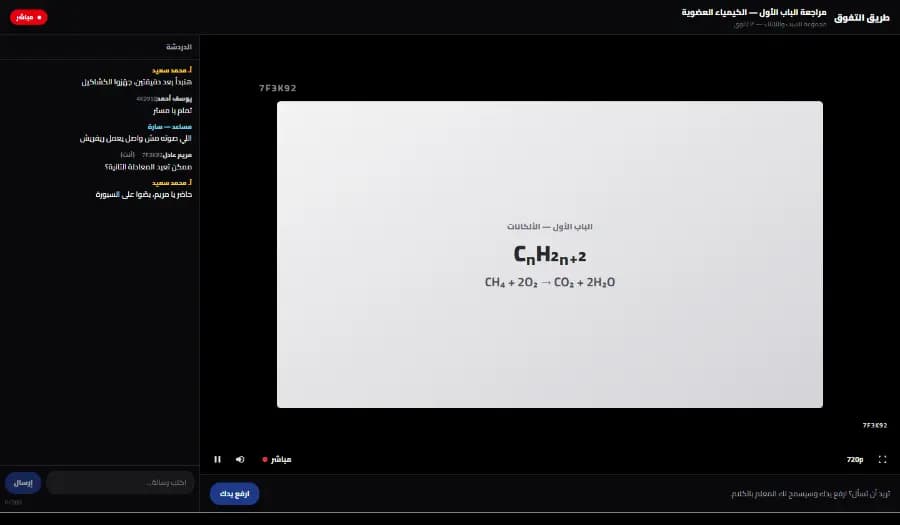Viewport: 900px width, 525px height.
Task: Click sender name مريم عادل in chat
Action: [x=177, y=154]
